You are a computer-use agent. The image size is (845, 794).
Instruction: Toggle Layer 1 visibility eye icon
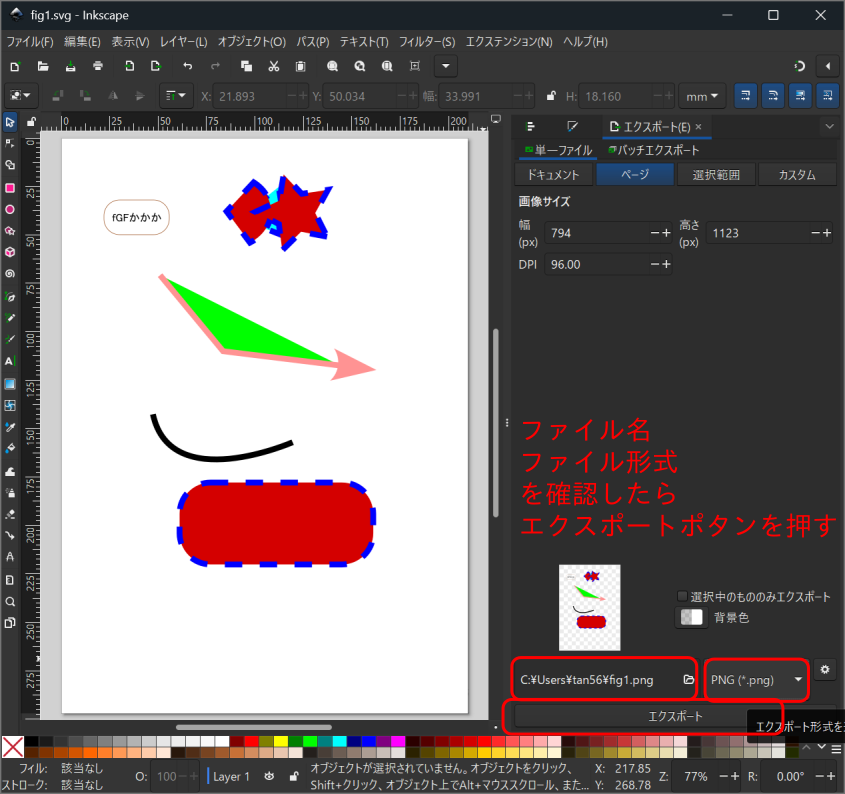tap(270, 776)
